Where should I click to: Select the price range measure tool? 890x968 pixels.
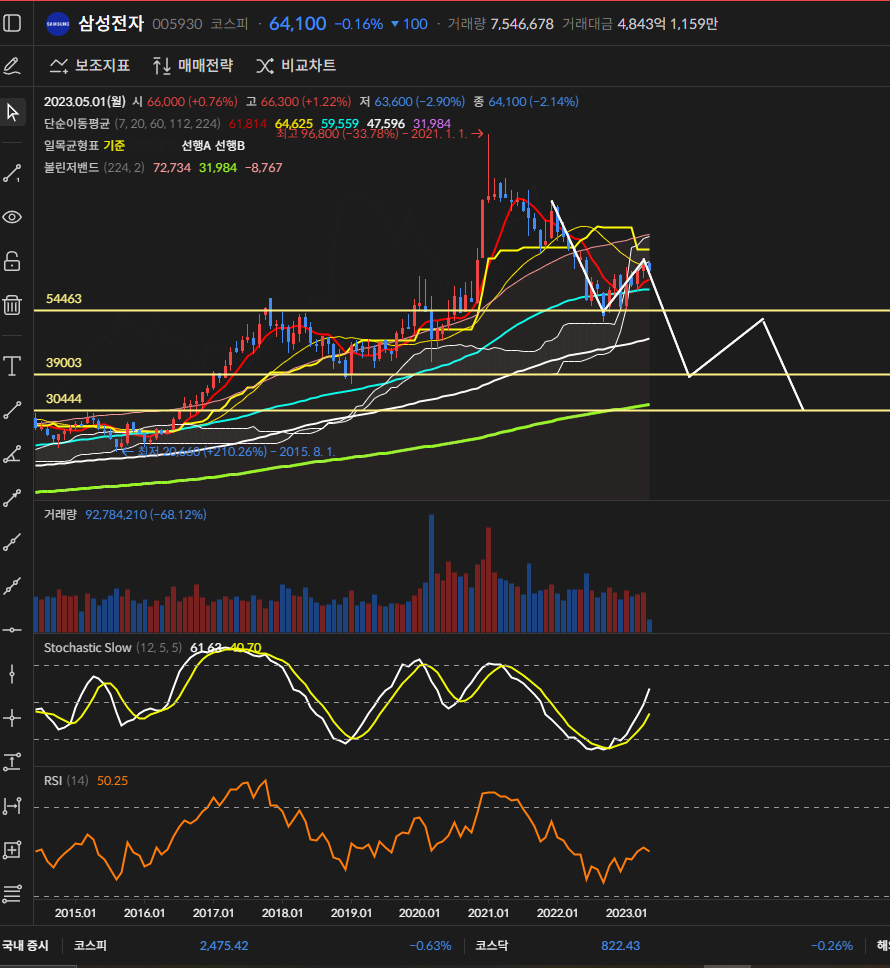tap(12, 762)
